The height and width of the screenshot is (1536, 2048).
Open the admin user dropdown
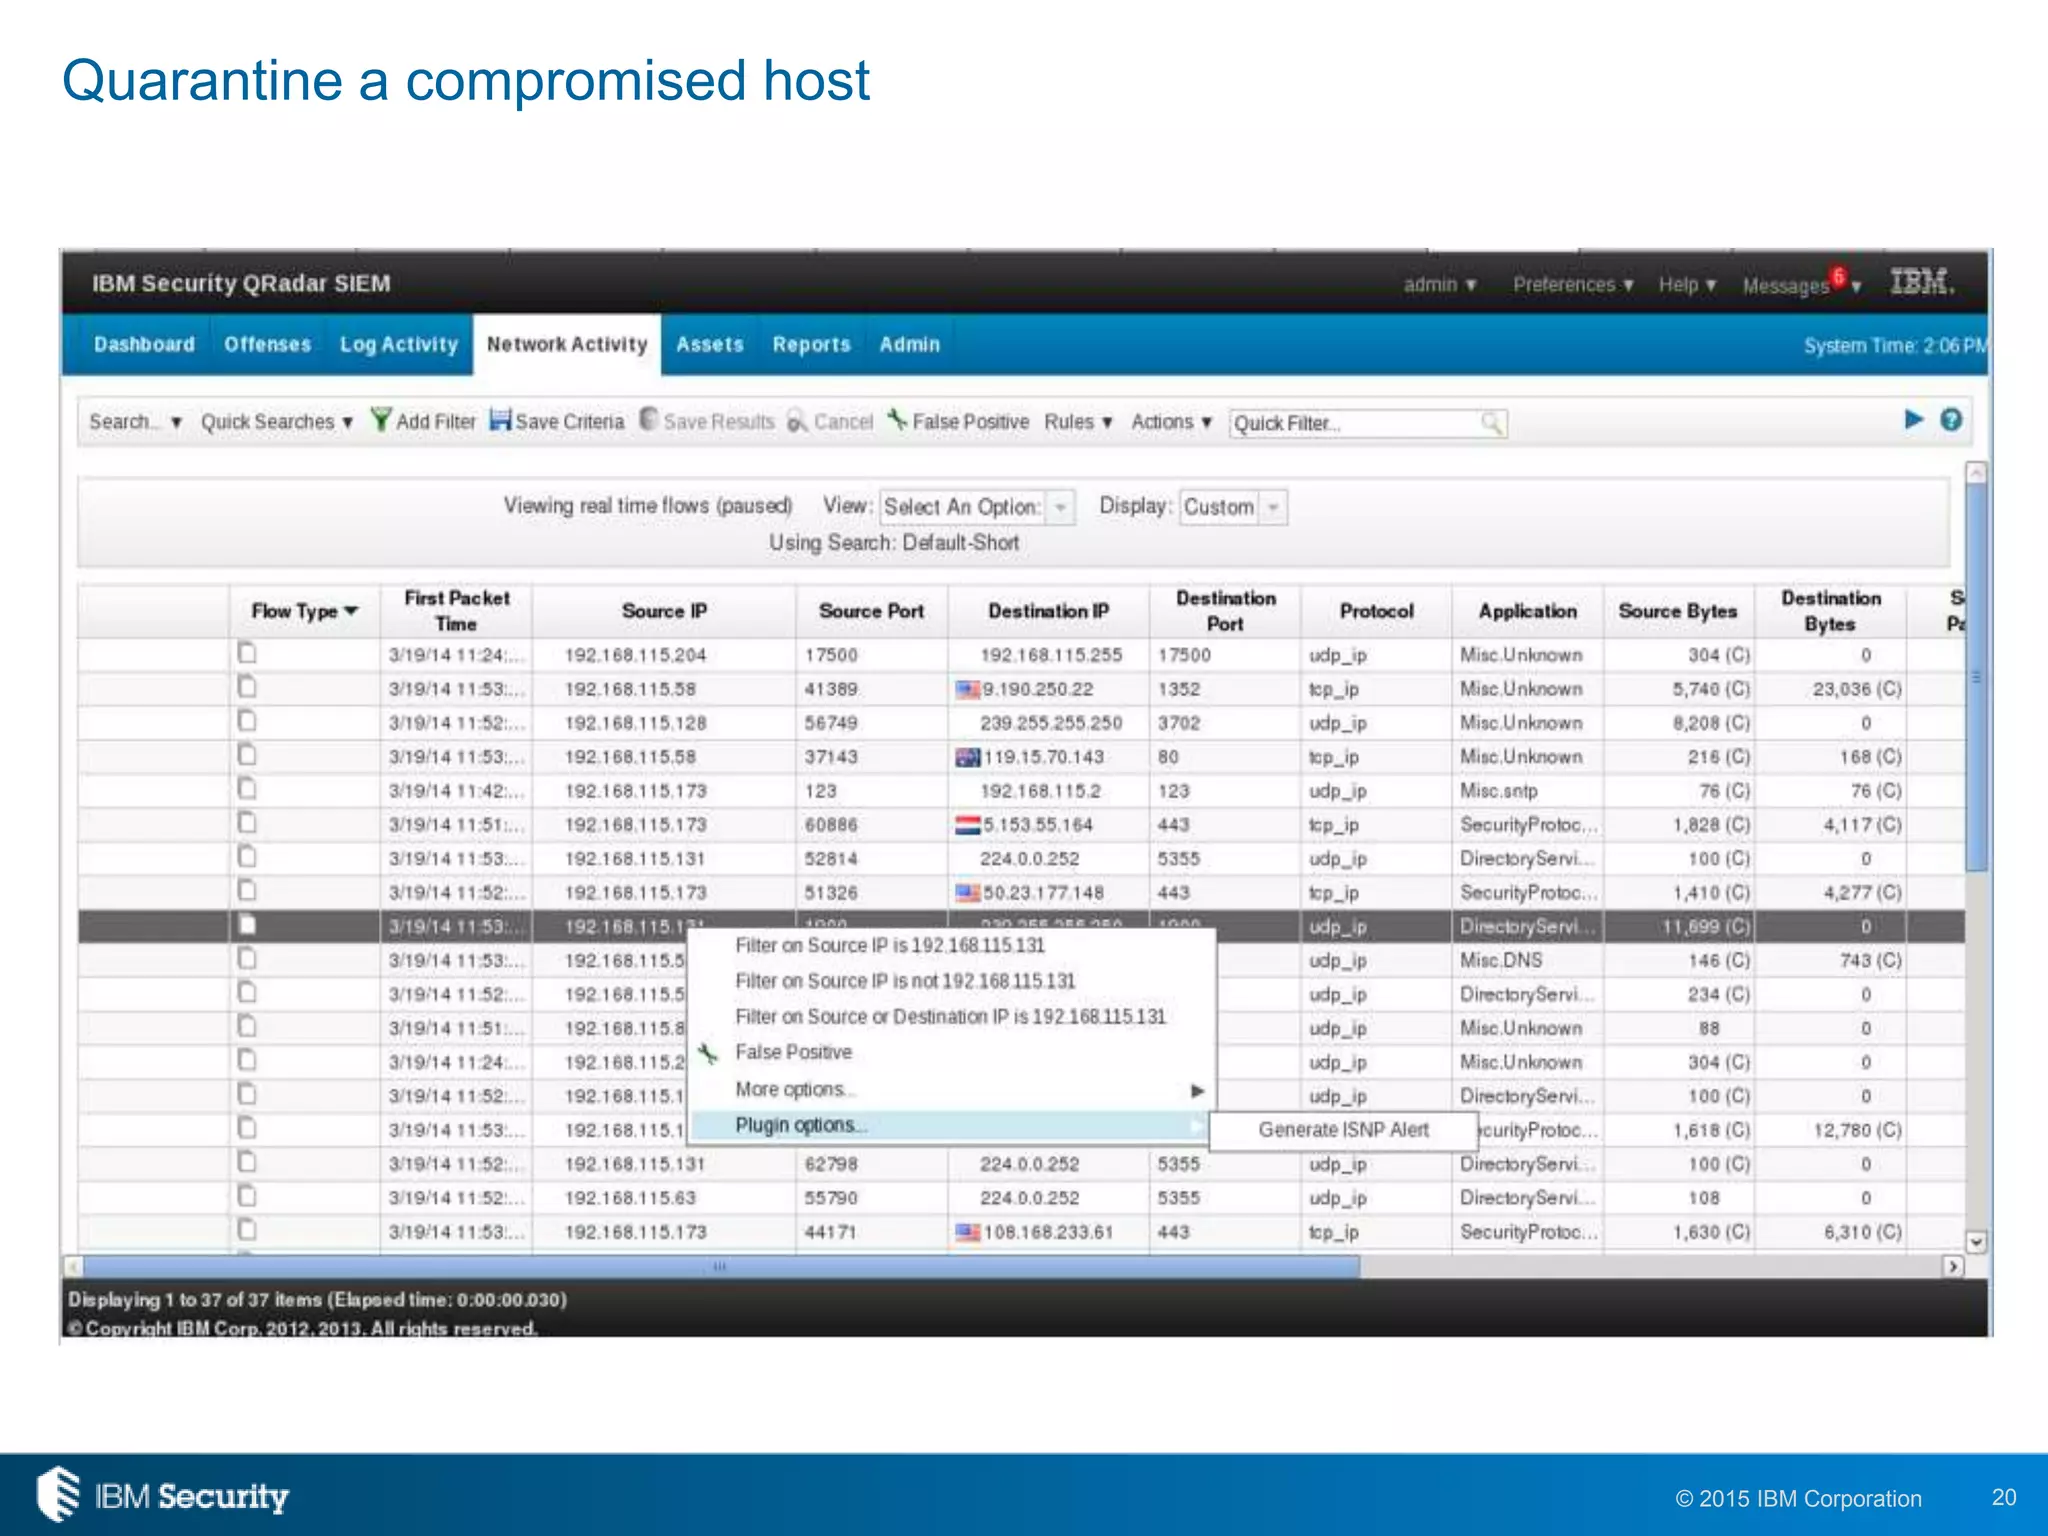1440,285
